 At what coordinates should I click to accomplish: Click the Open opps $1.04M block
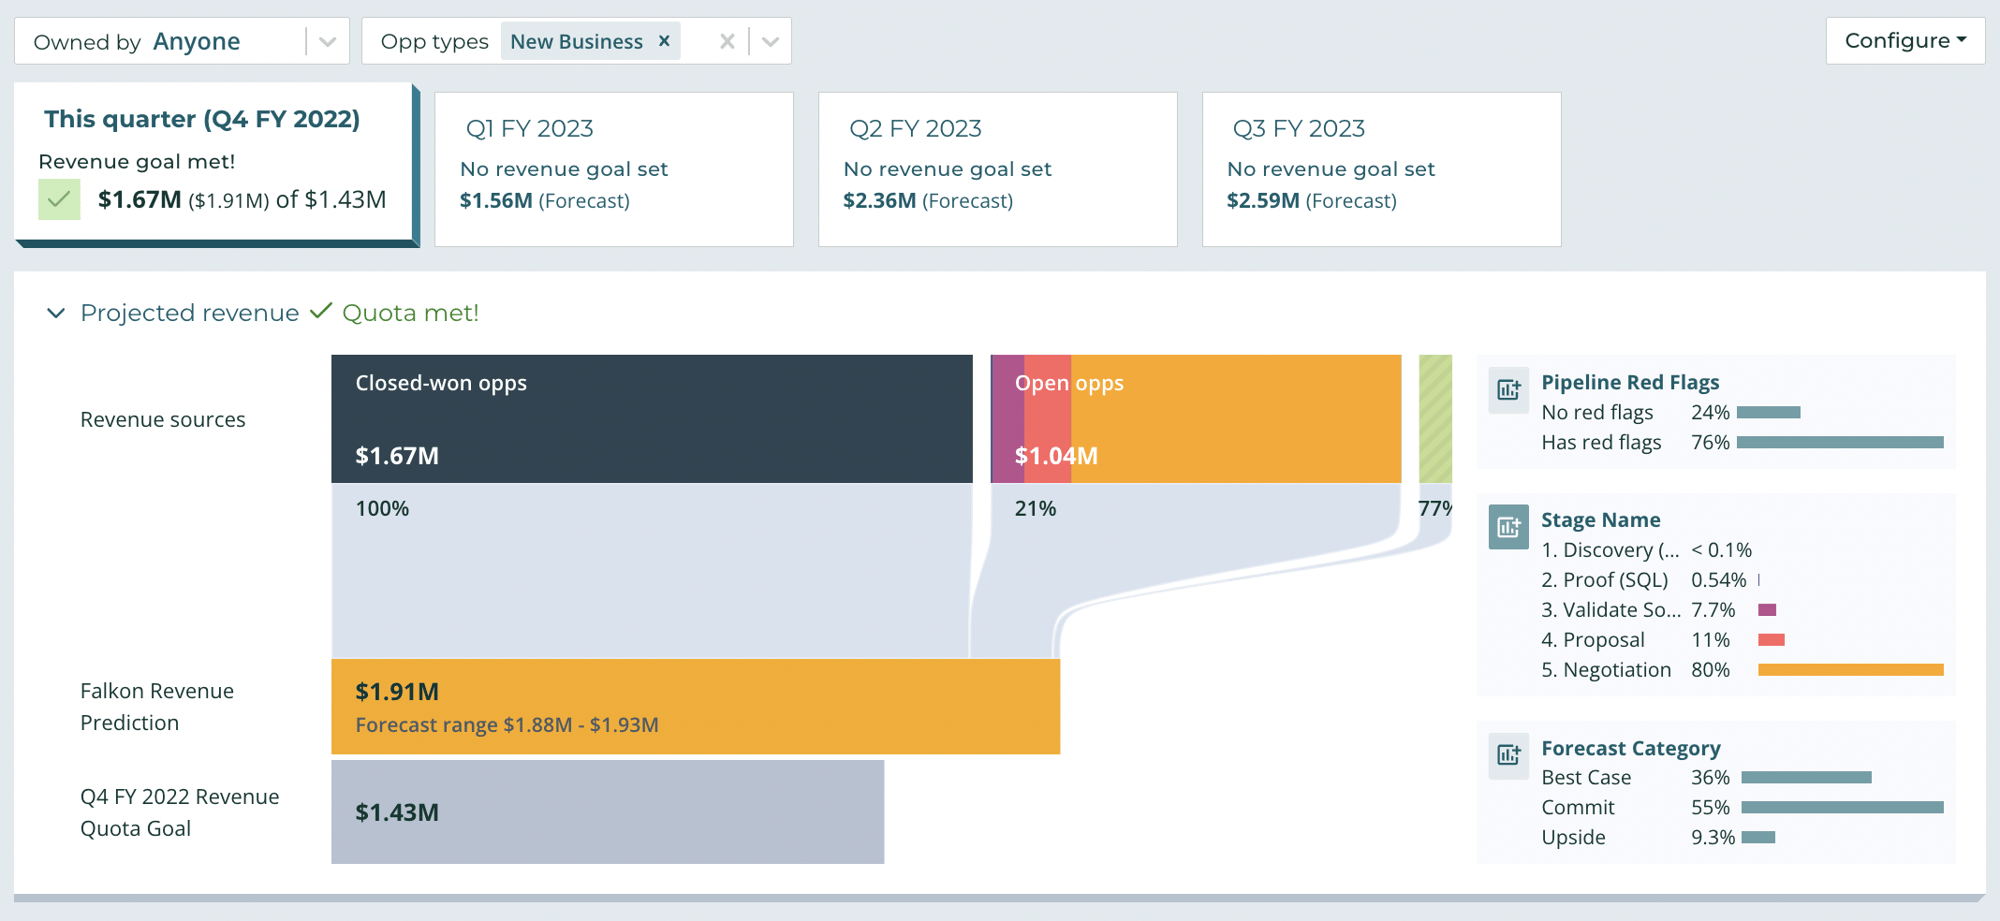pyautogui.click(x=1196, y=419)
